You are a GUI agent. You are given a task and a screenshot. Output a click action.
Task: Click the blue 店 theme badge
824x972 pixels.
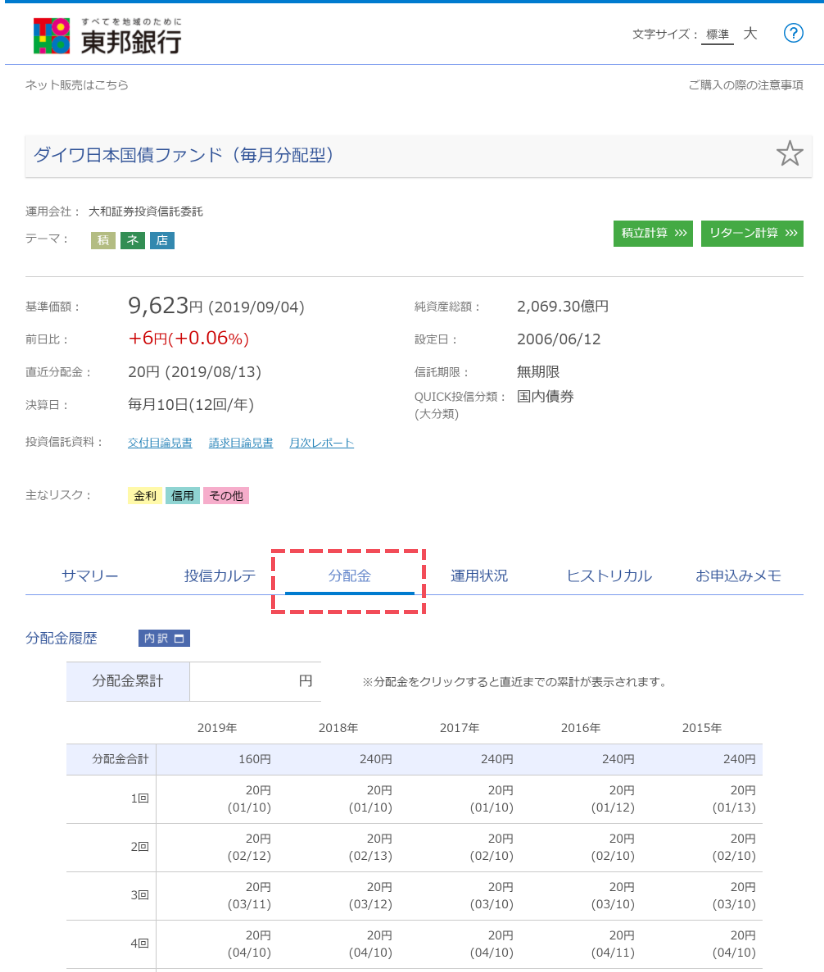point(162,241)
